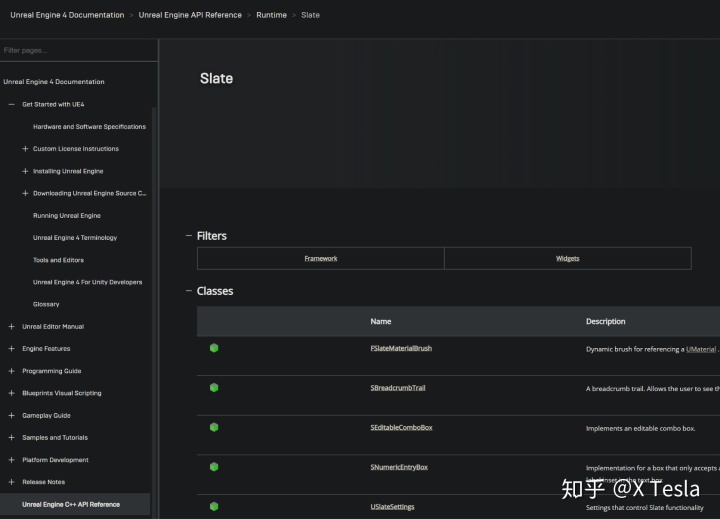
Task: Click the green class icon beside SEditableComboBox
Action: tap(214, 427)
